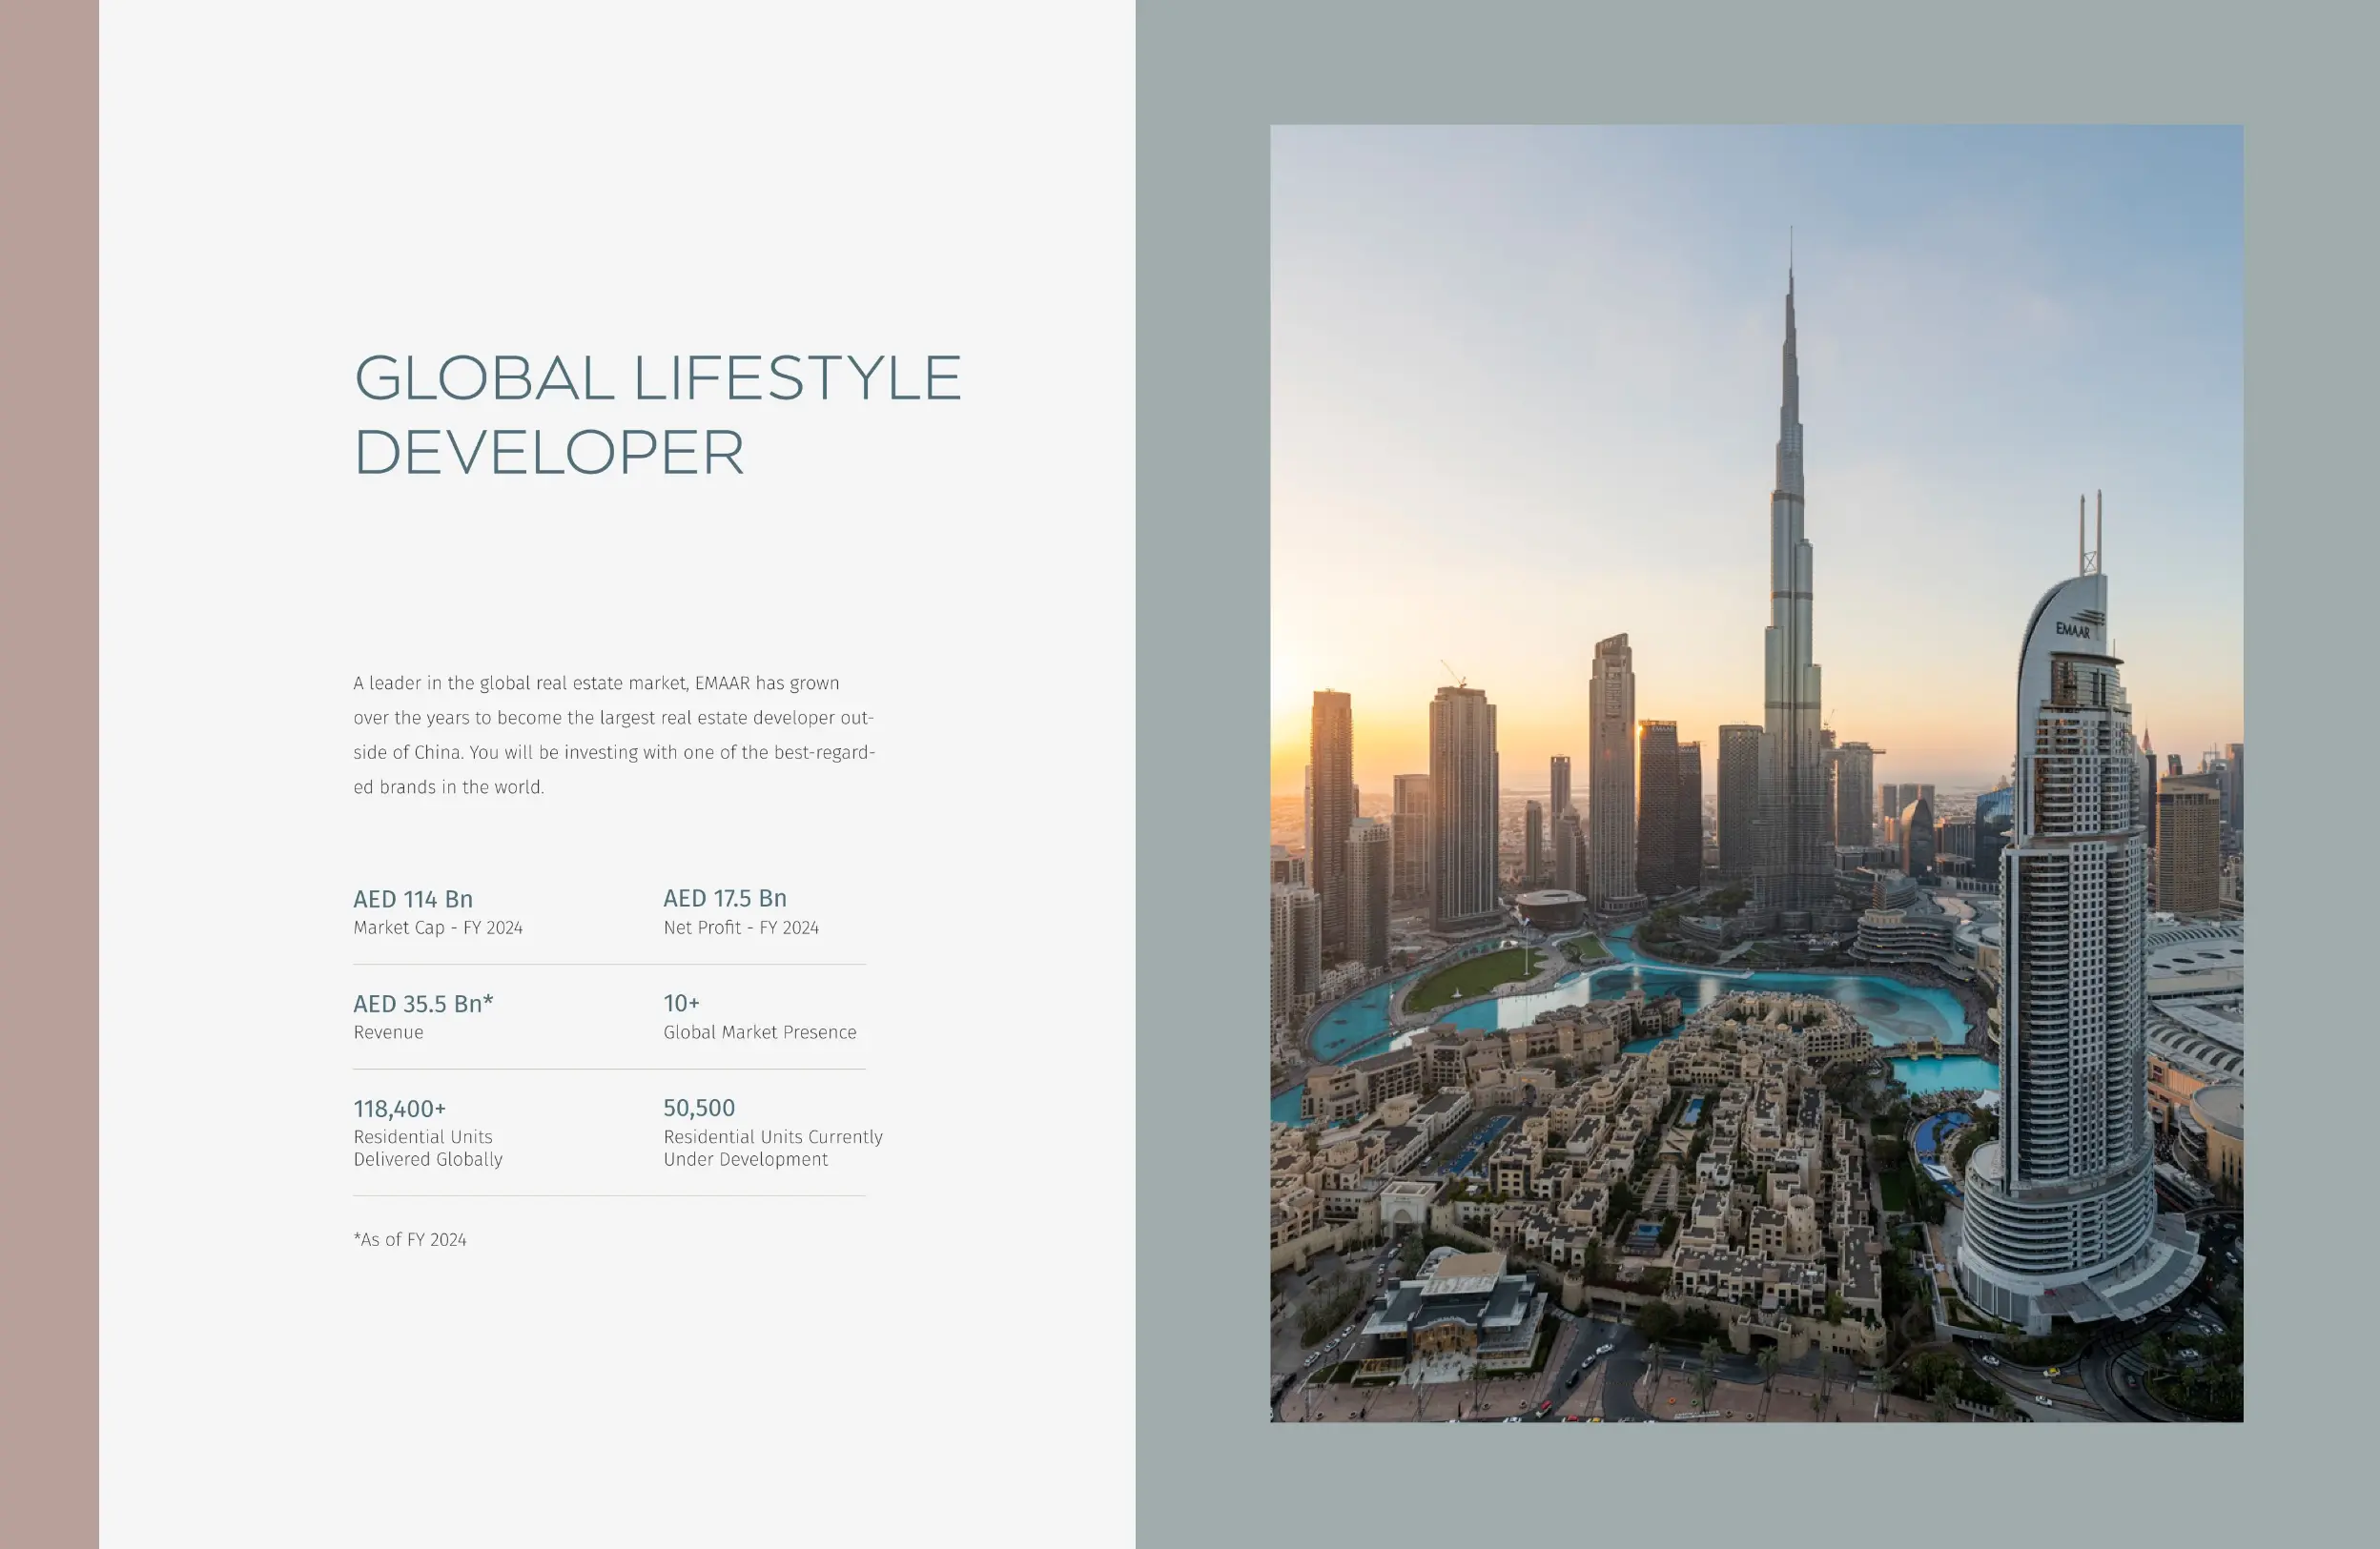Screen dimensions: 2380x1549
Task: Click the Dubai skyline photo
Action: 1756,773
